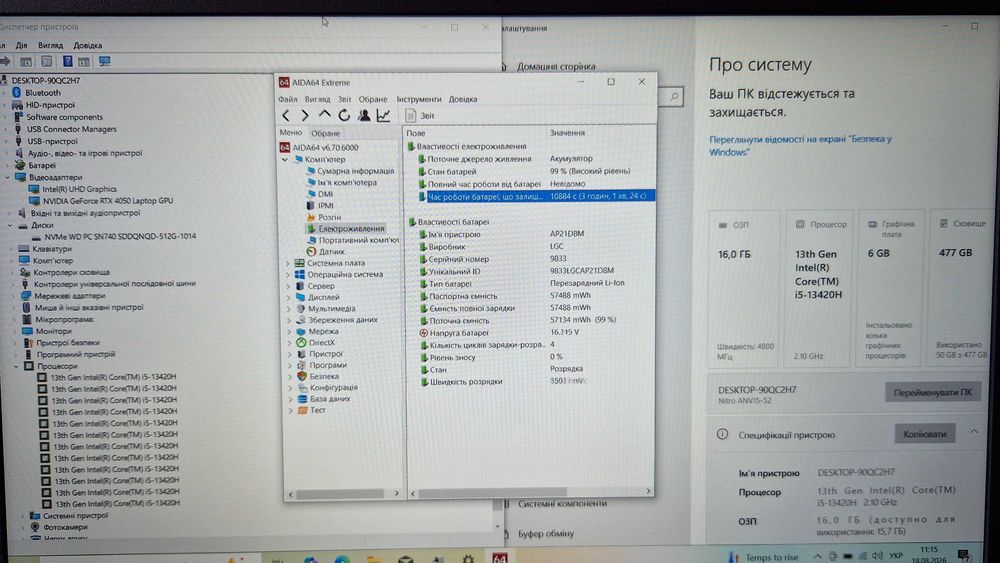Select Тест in AIDA64 tree

pyautogui.click(x=318, y=410)
